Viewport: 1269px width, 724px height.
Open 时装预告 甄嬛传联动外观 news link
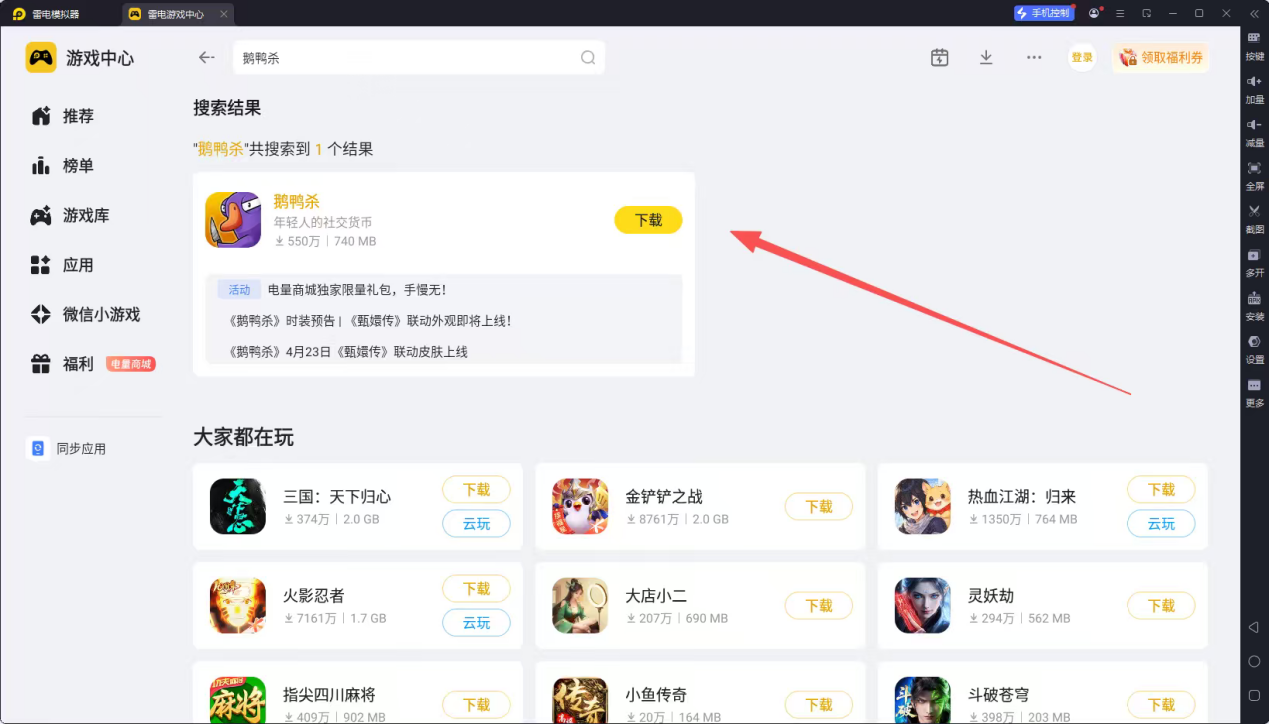(x=370, y=321)
